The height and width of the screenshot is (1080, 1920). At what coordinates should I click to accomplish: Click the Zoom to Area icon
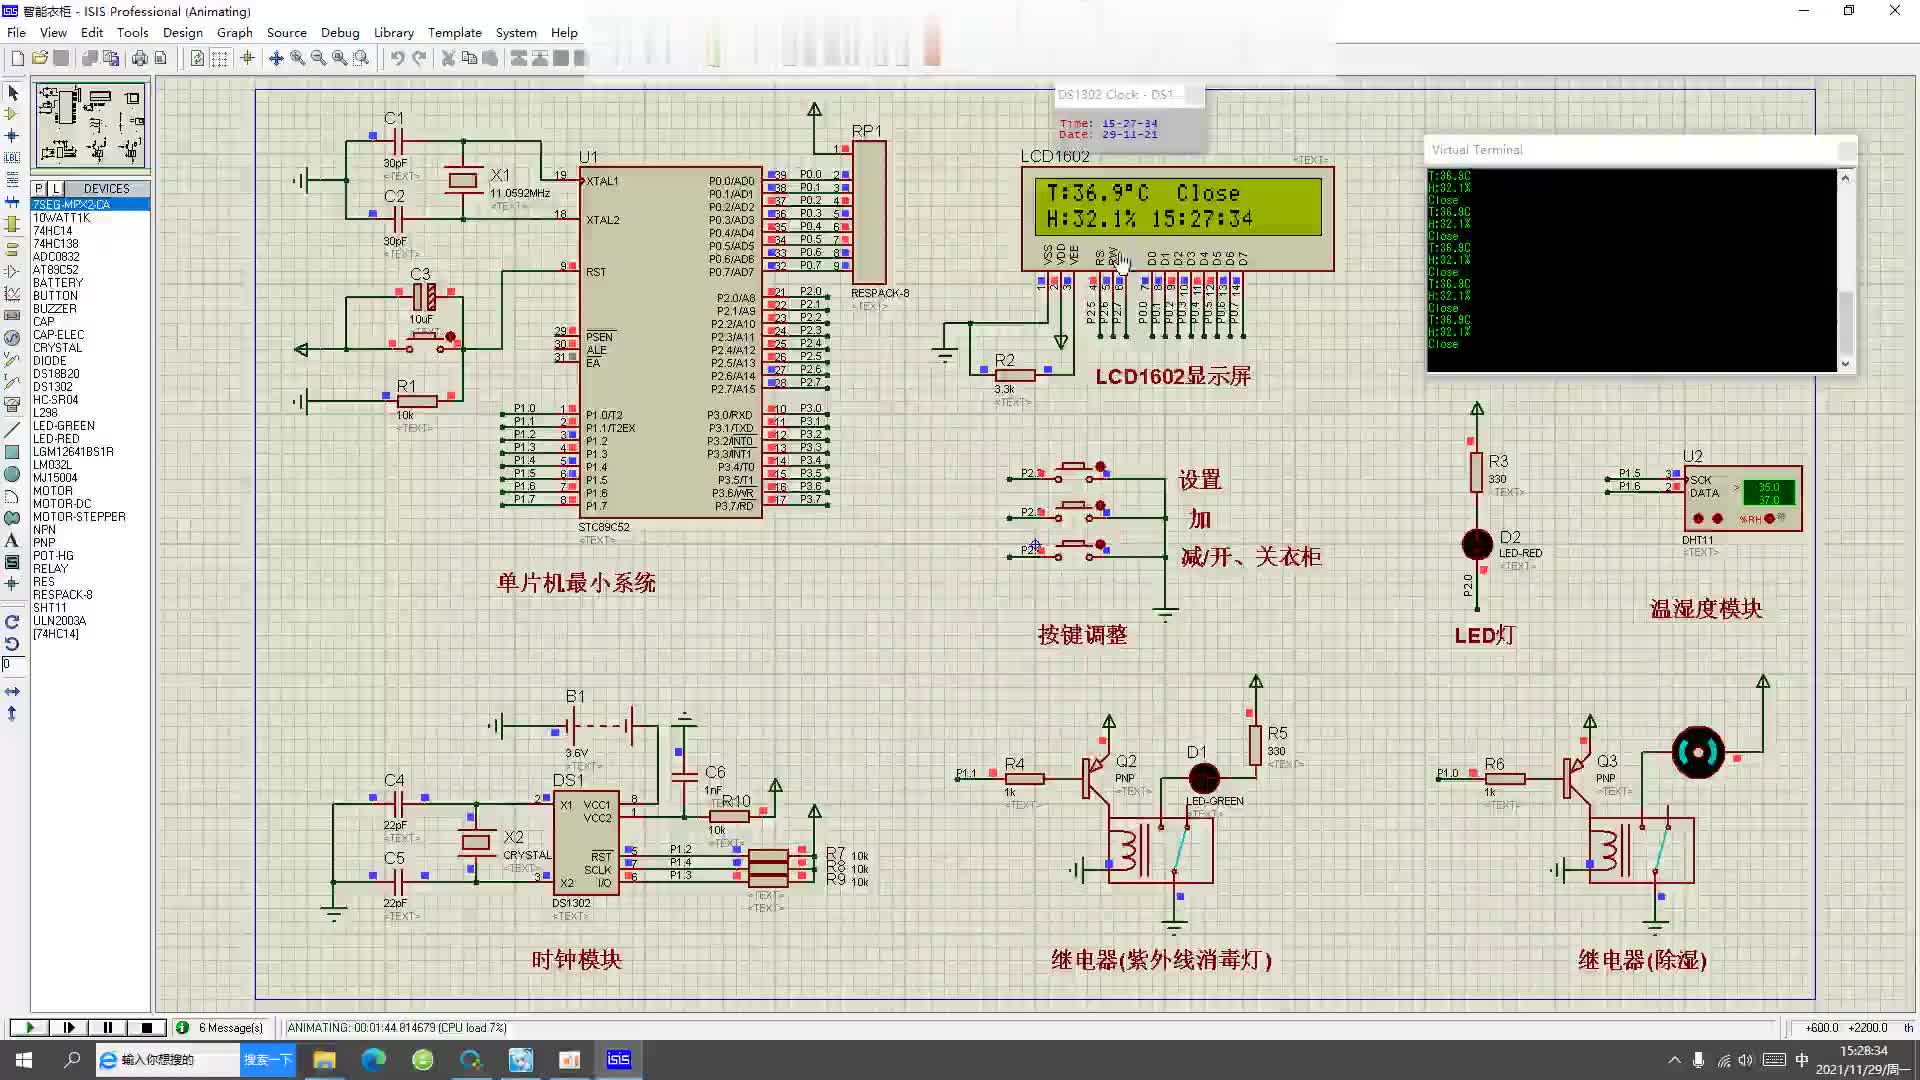click(361, 58)
